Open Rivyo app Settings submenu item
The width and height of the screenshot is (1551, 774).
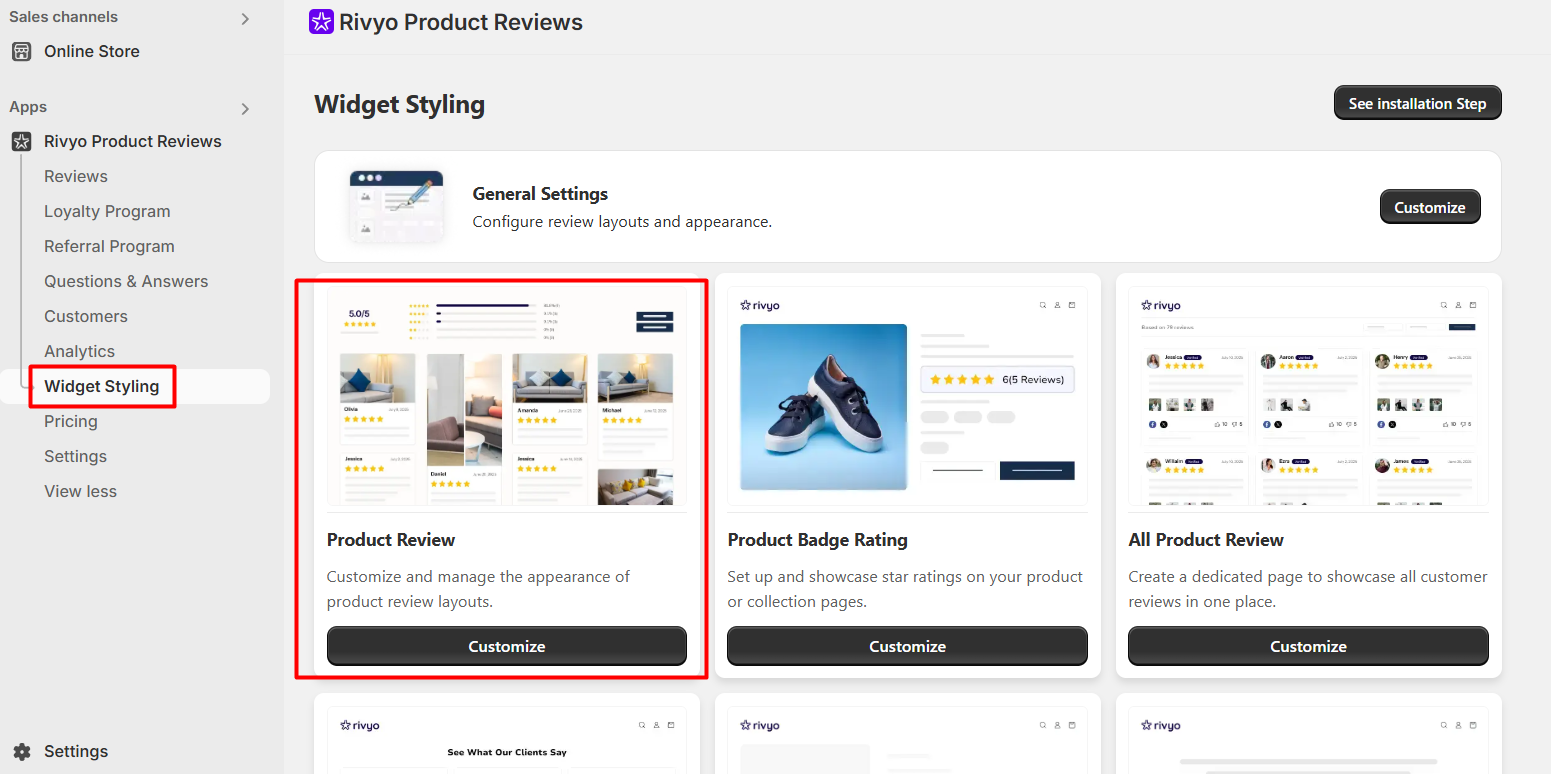(75, 456)
